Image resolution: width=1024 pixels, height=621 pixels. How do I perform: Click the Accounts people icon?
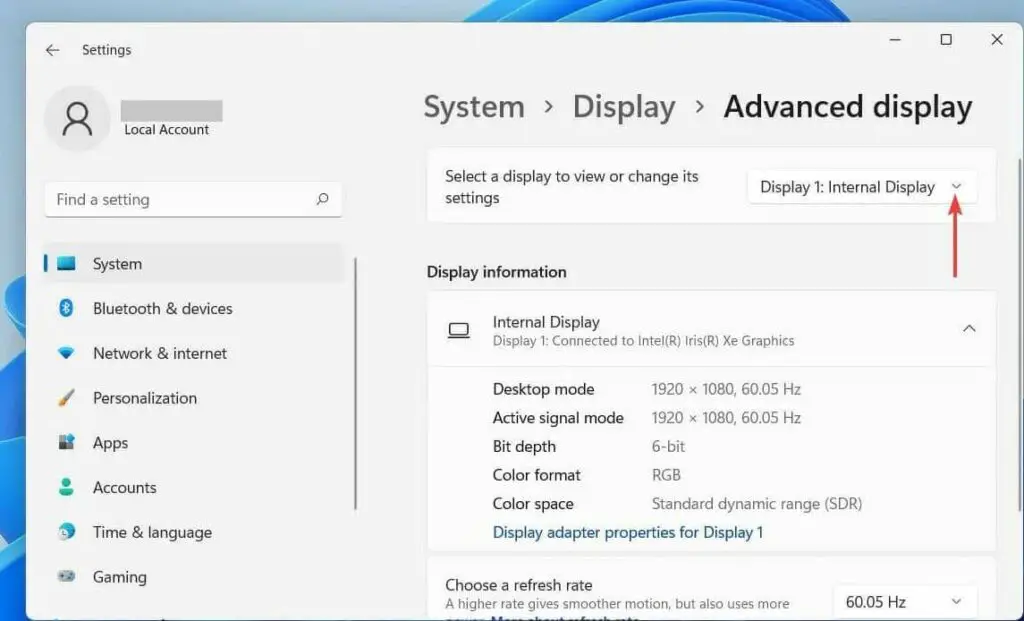[67, 487]
